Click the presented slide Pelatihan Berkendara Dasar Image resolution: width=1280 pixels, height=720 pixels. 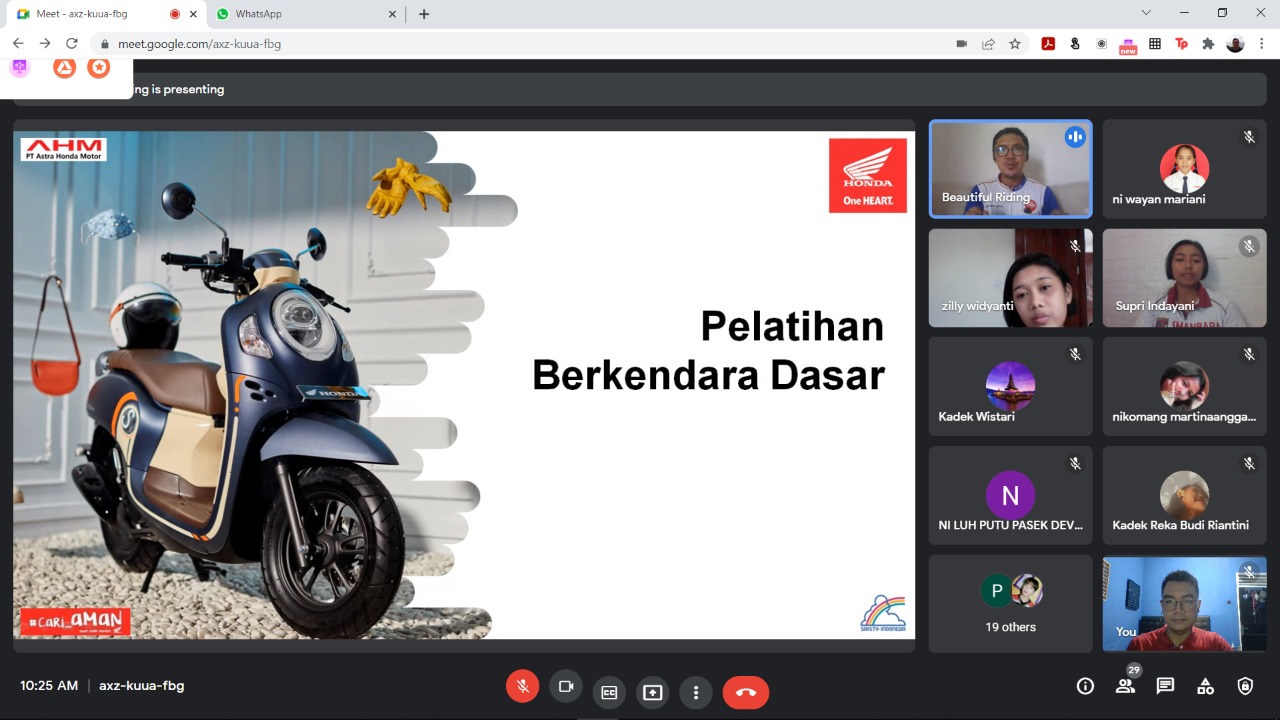click(464, 385)
